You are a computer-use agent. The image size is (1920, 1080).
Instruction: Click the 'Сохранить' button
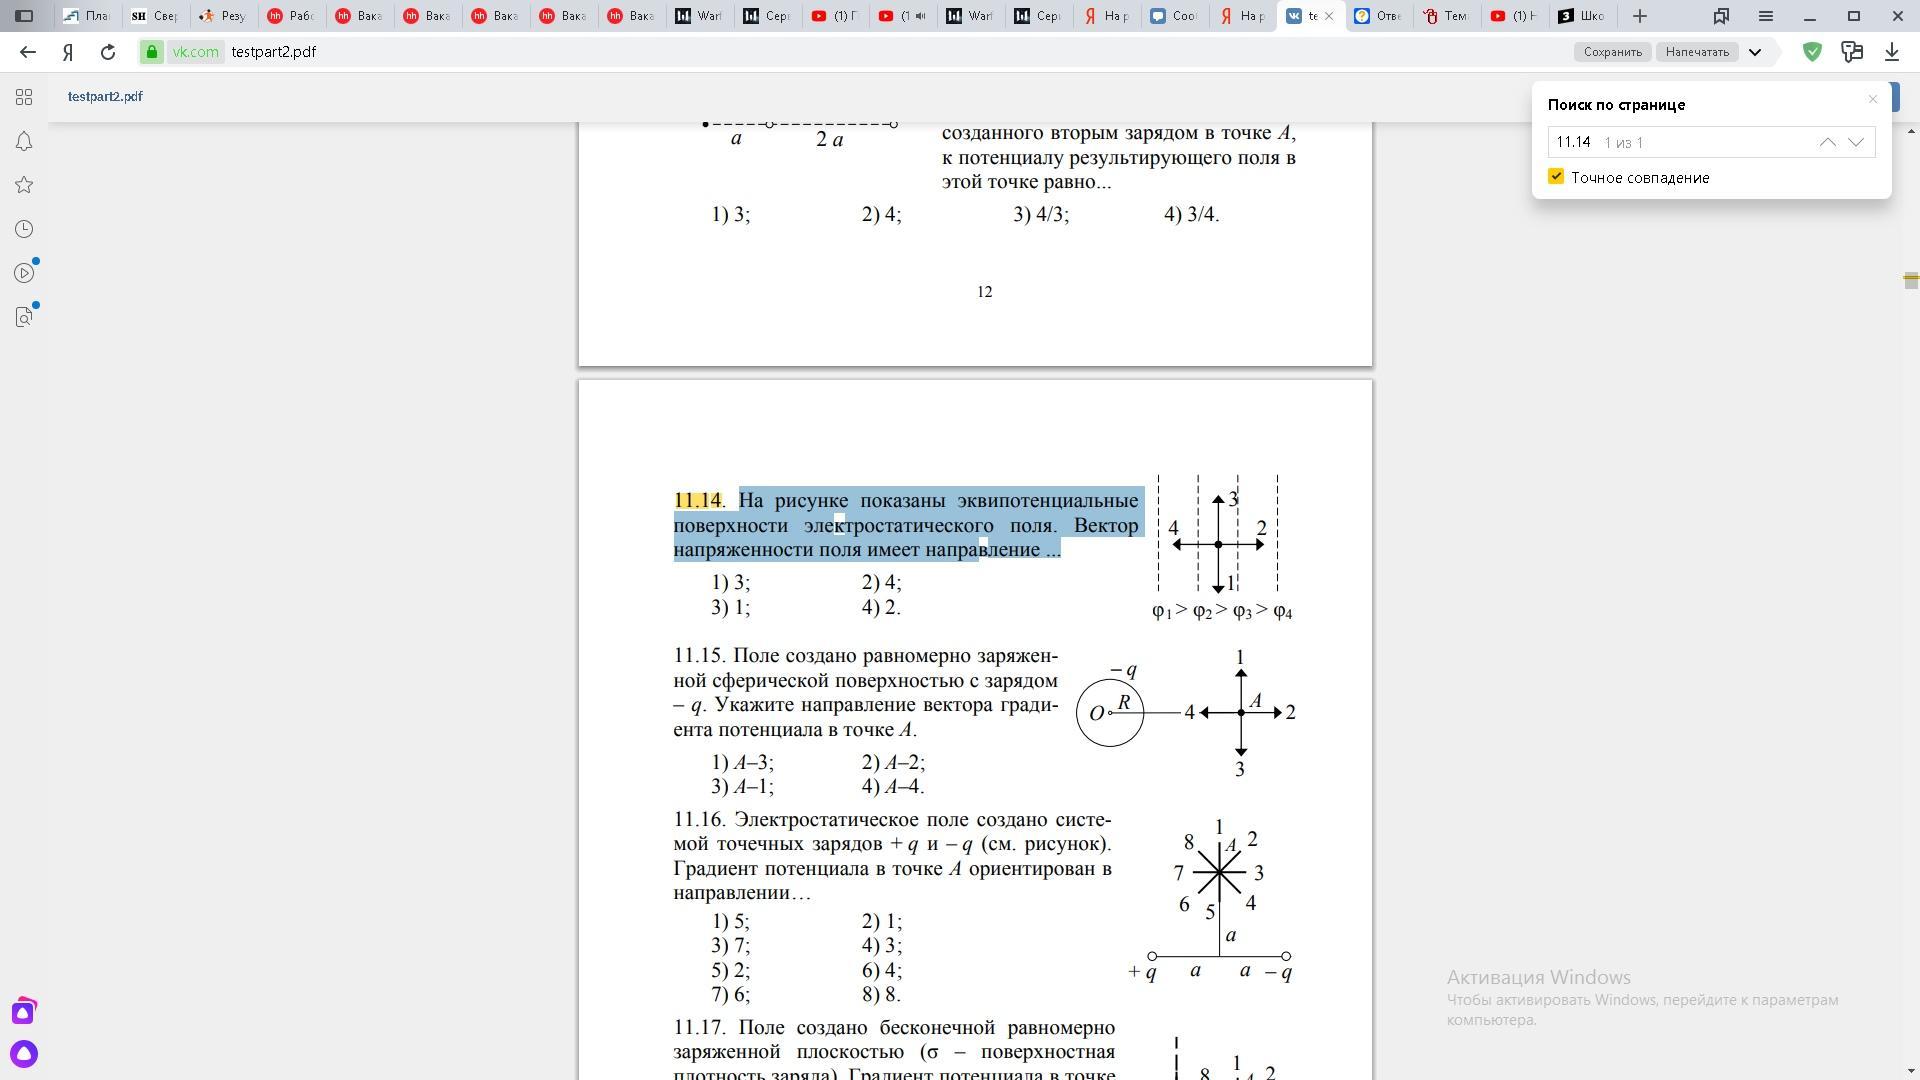(1612, 52)
